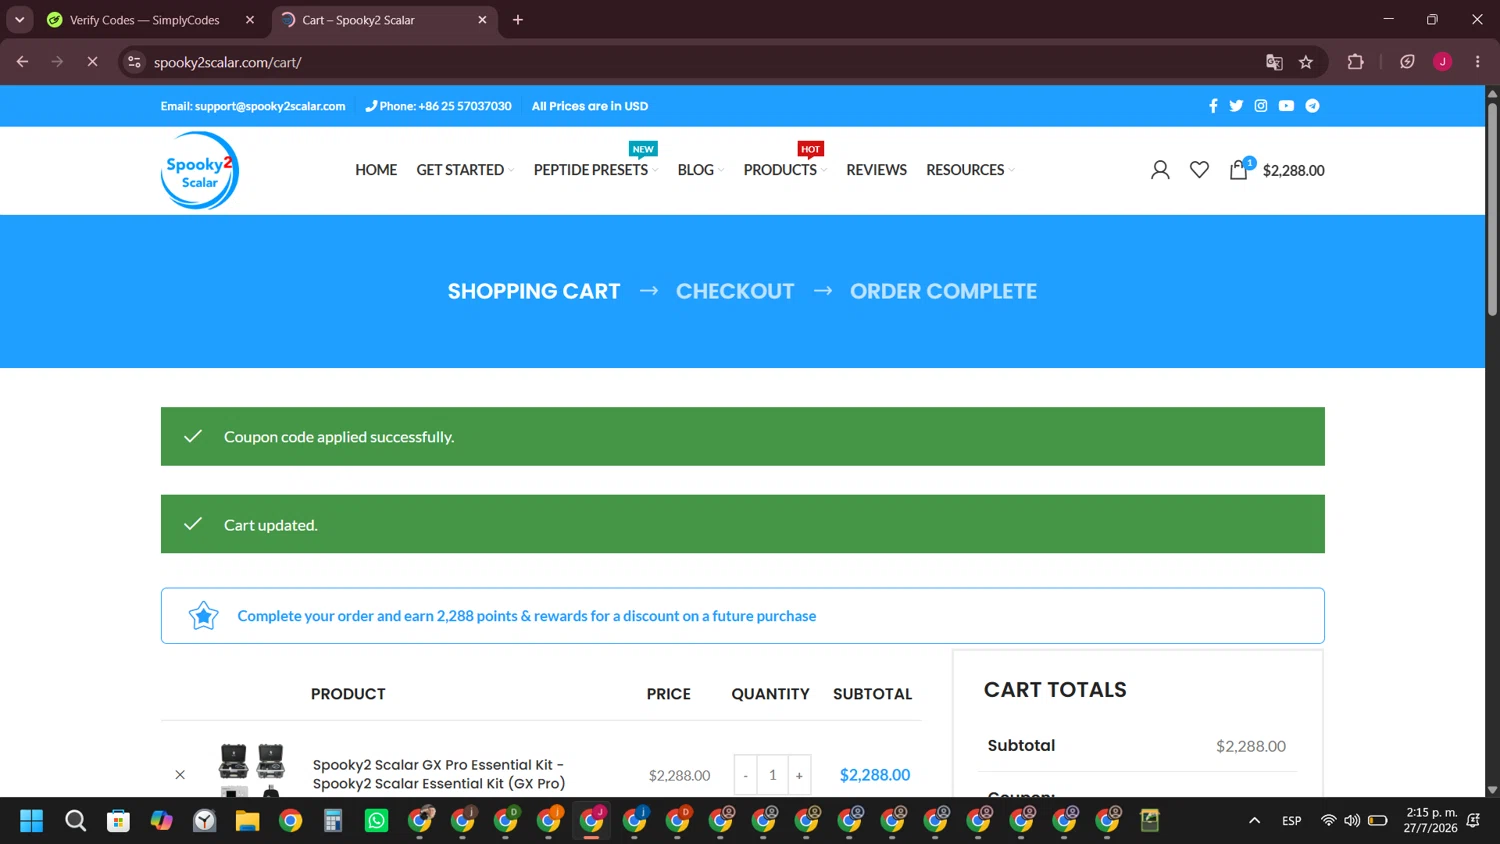Open the shopping bag cart icon
Viewport: 1500px width, 844px height.
pyautogui.click(x=1240, y=169)
